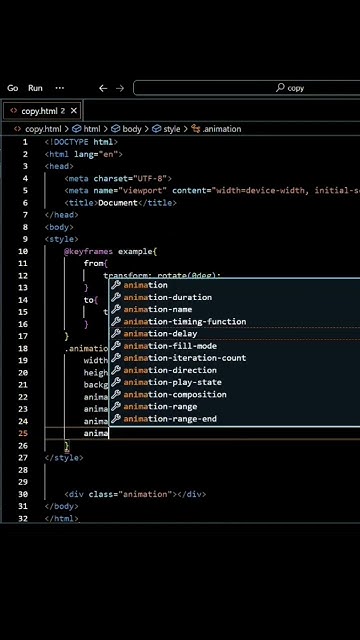Choose the animation-direction suggestion
This screenshot has height=640, width=360.
(235, 370)
